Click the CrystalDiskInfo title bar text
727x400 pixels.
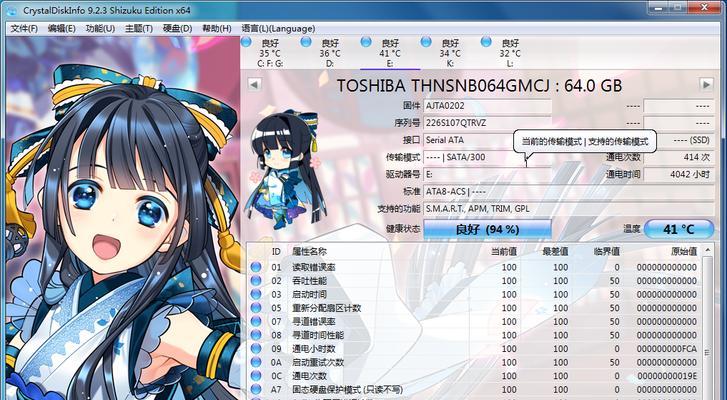[x=107, y=10]
